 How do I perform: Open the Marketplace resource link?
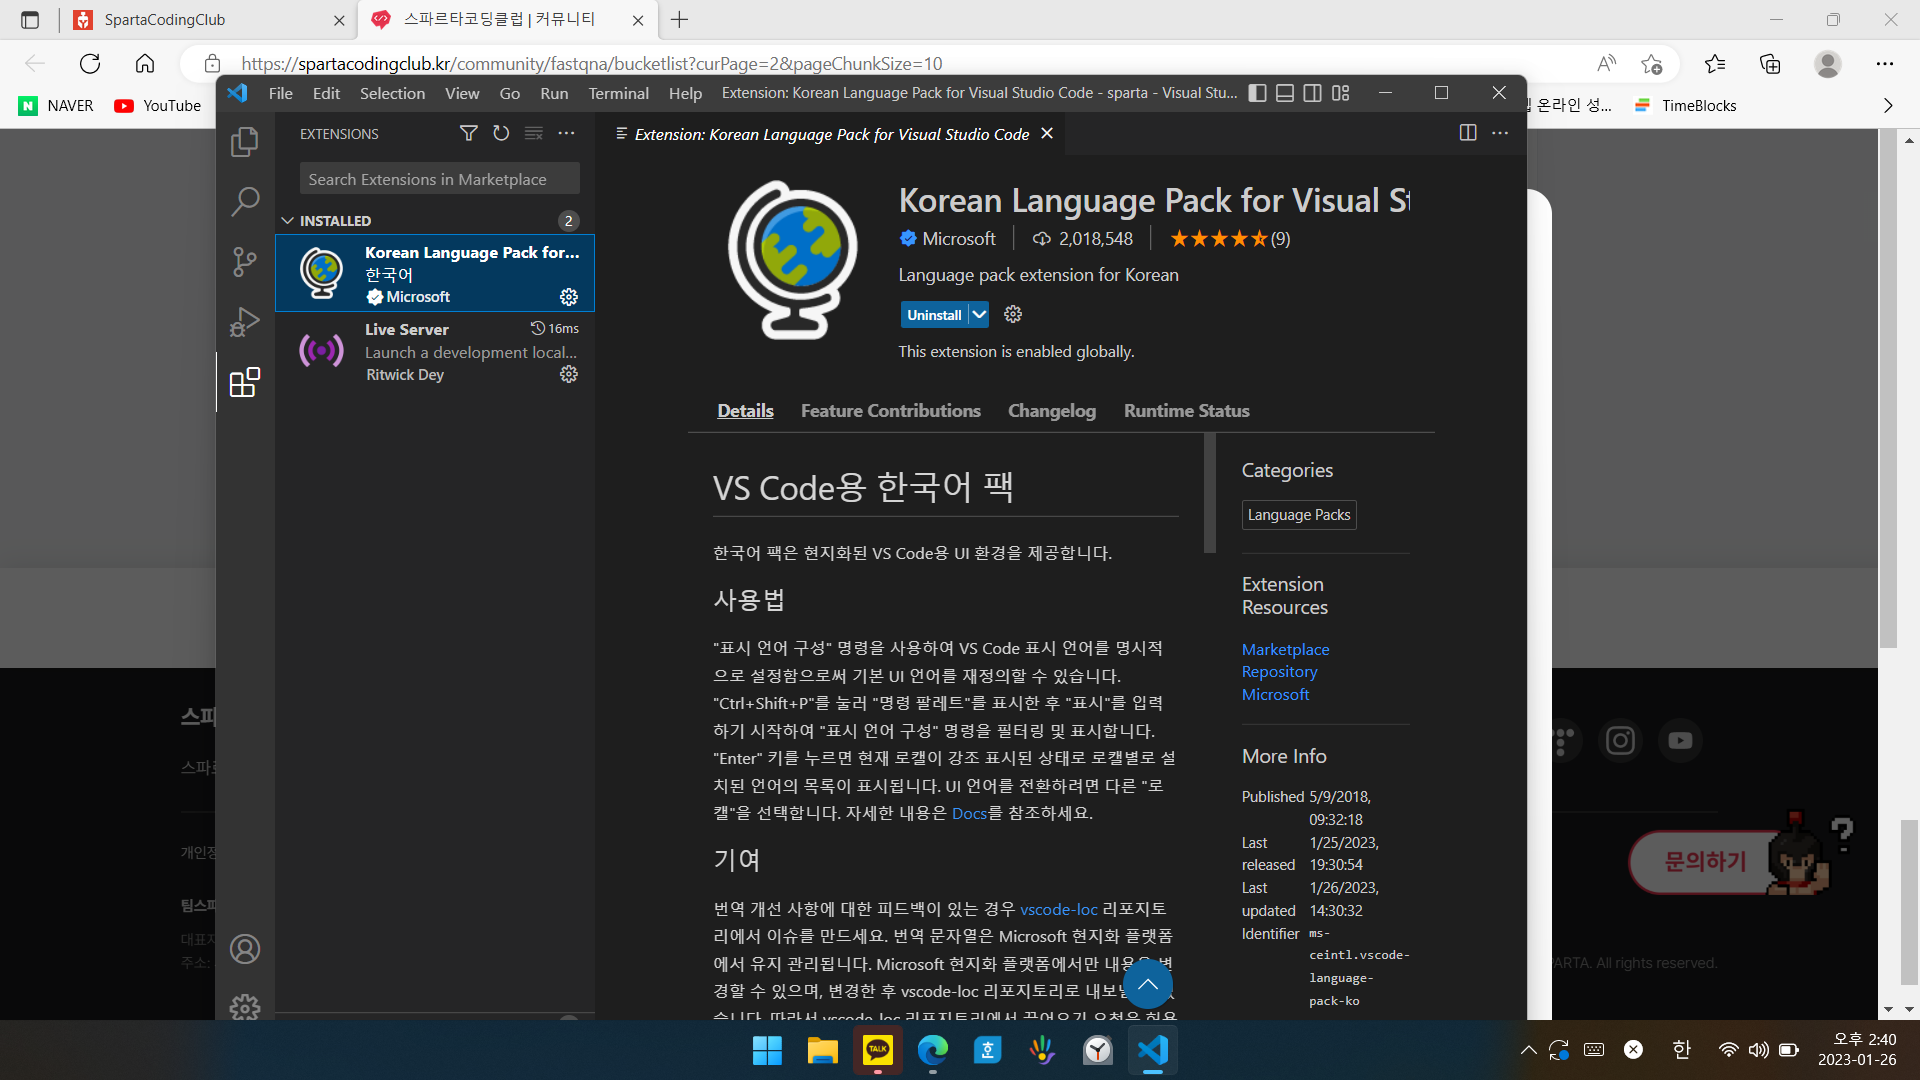1285,649
